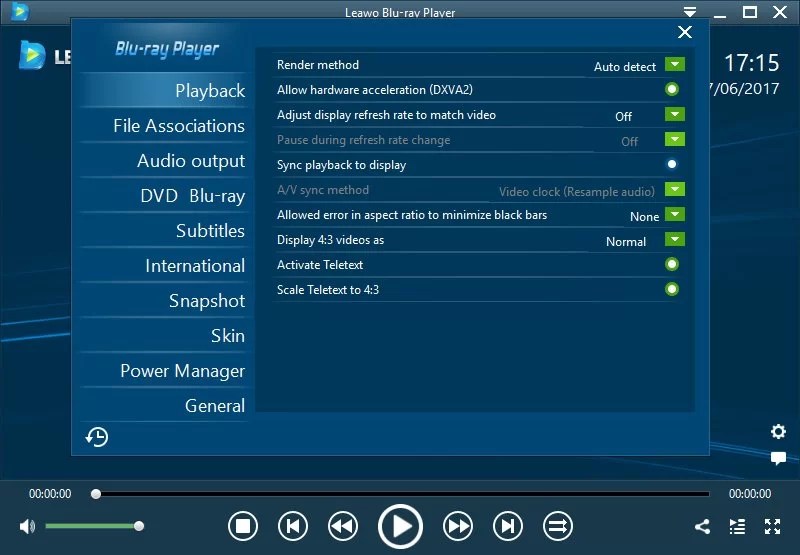Switch to Skin settings
The height and width of the screenshot is (555, 800).
coord(164,336)
